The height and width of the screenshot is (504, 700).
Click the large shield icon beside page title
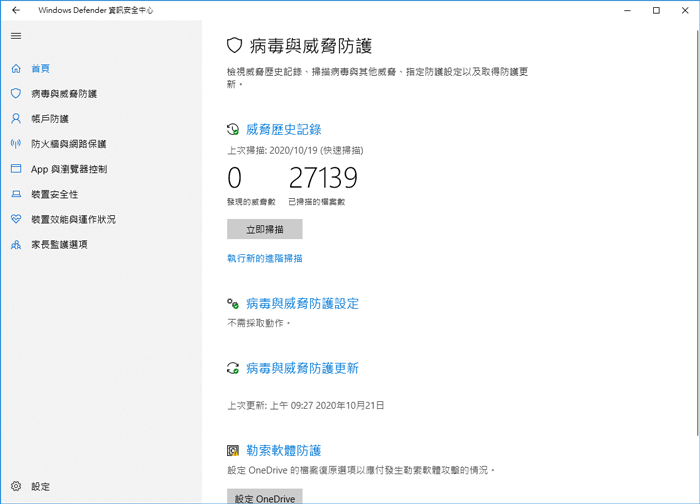(235, 46)
